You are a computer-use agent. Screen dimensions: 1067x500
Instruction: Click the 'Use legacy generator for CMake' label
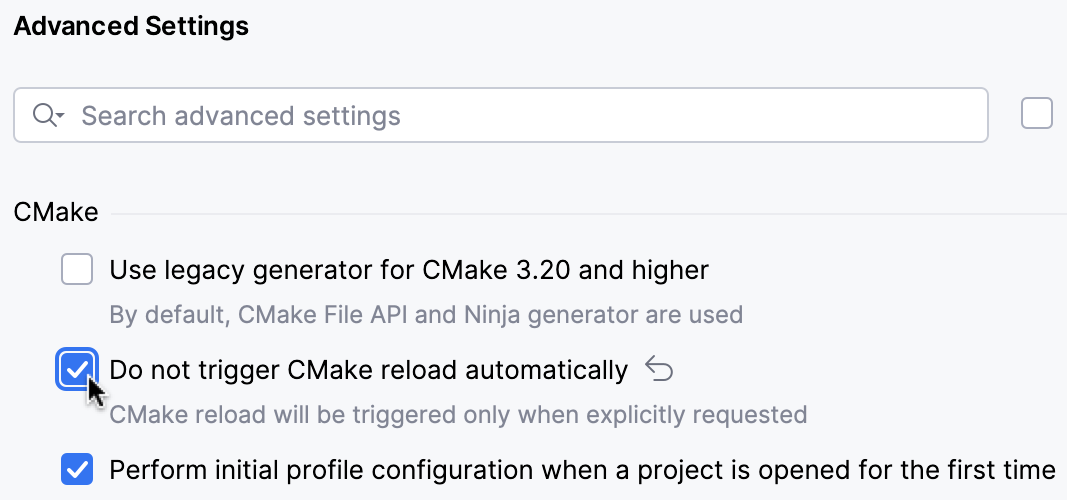(409, 269)
